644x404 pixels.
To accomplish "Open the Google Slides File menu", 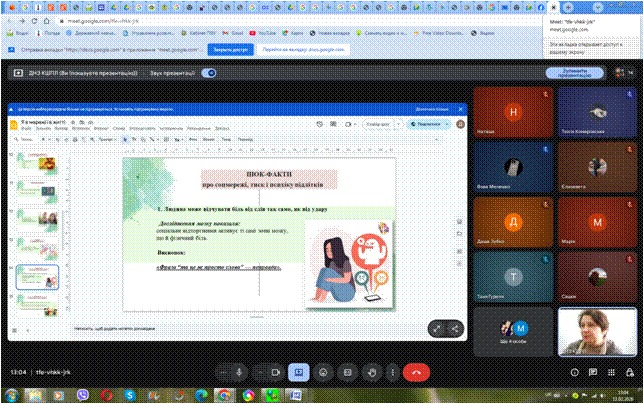I will point(25,129).
